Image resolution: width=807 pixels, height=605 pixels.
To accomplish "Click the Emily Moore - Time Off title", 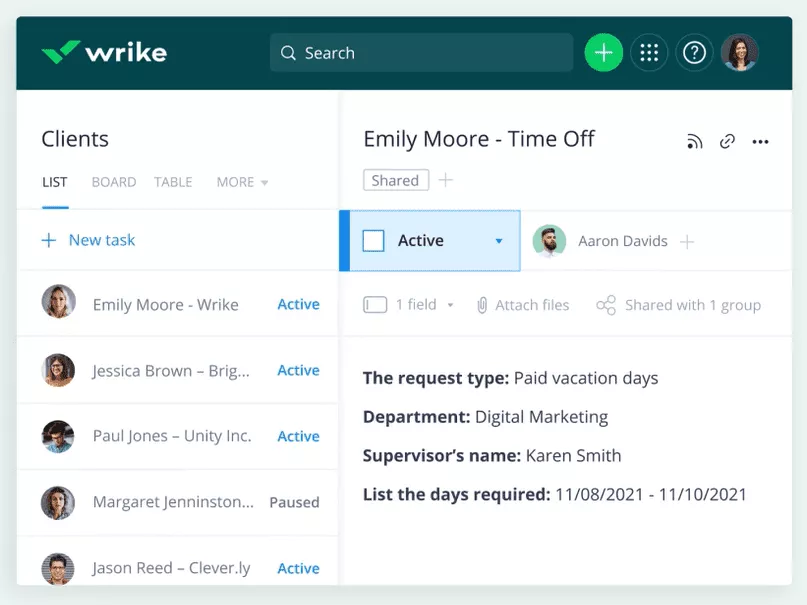I will pos(479,139).
